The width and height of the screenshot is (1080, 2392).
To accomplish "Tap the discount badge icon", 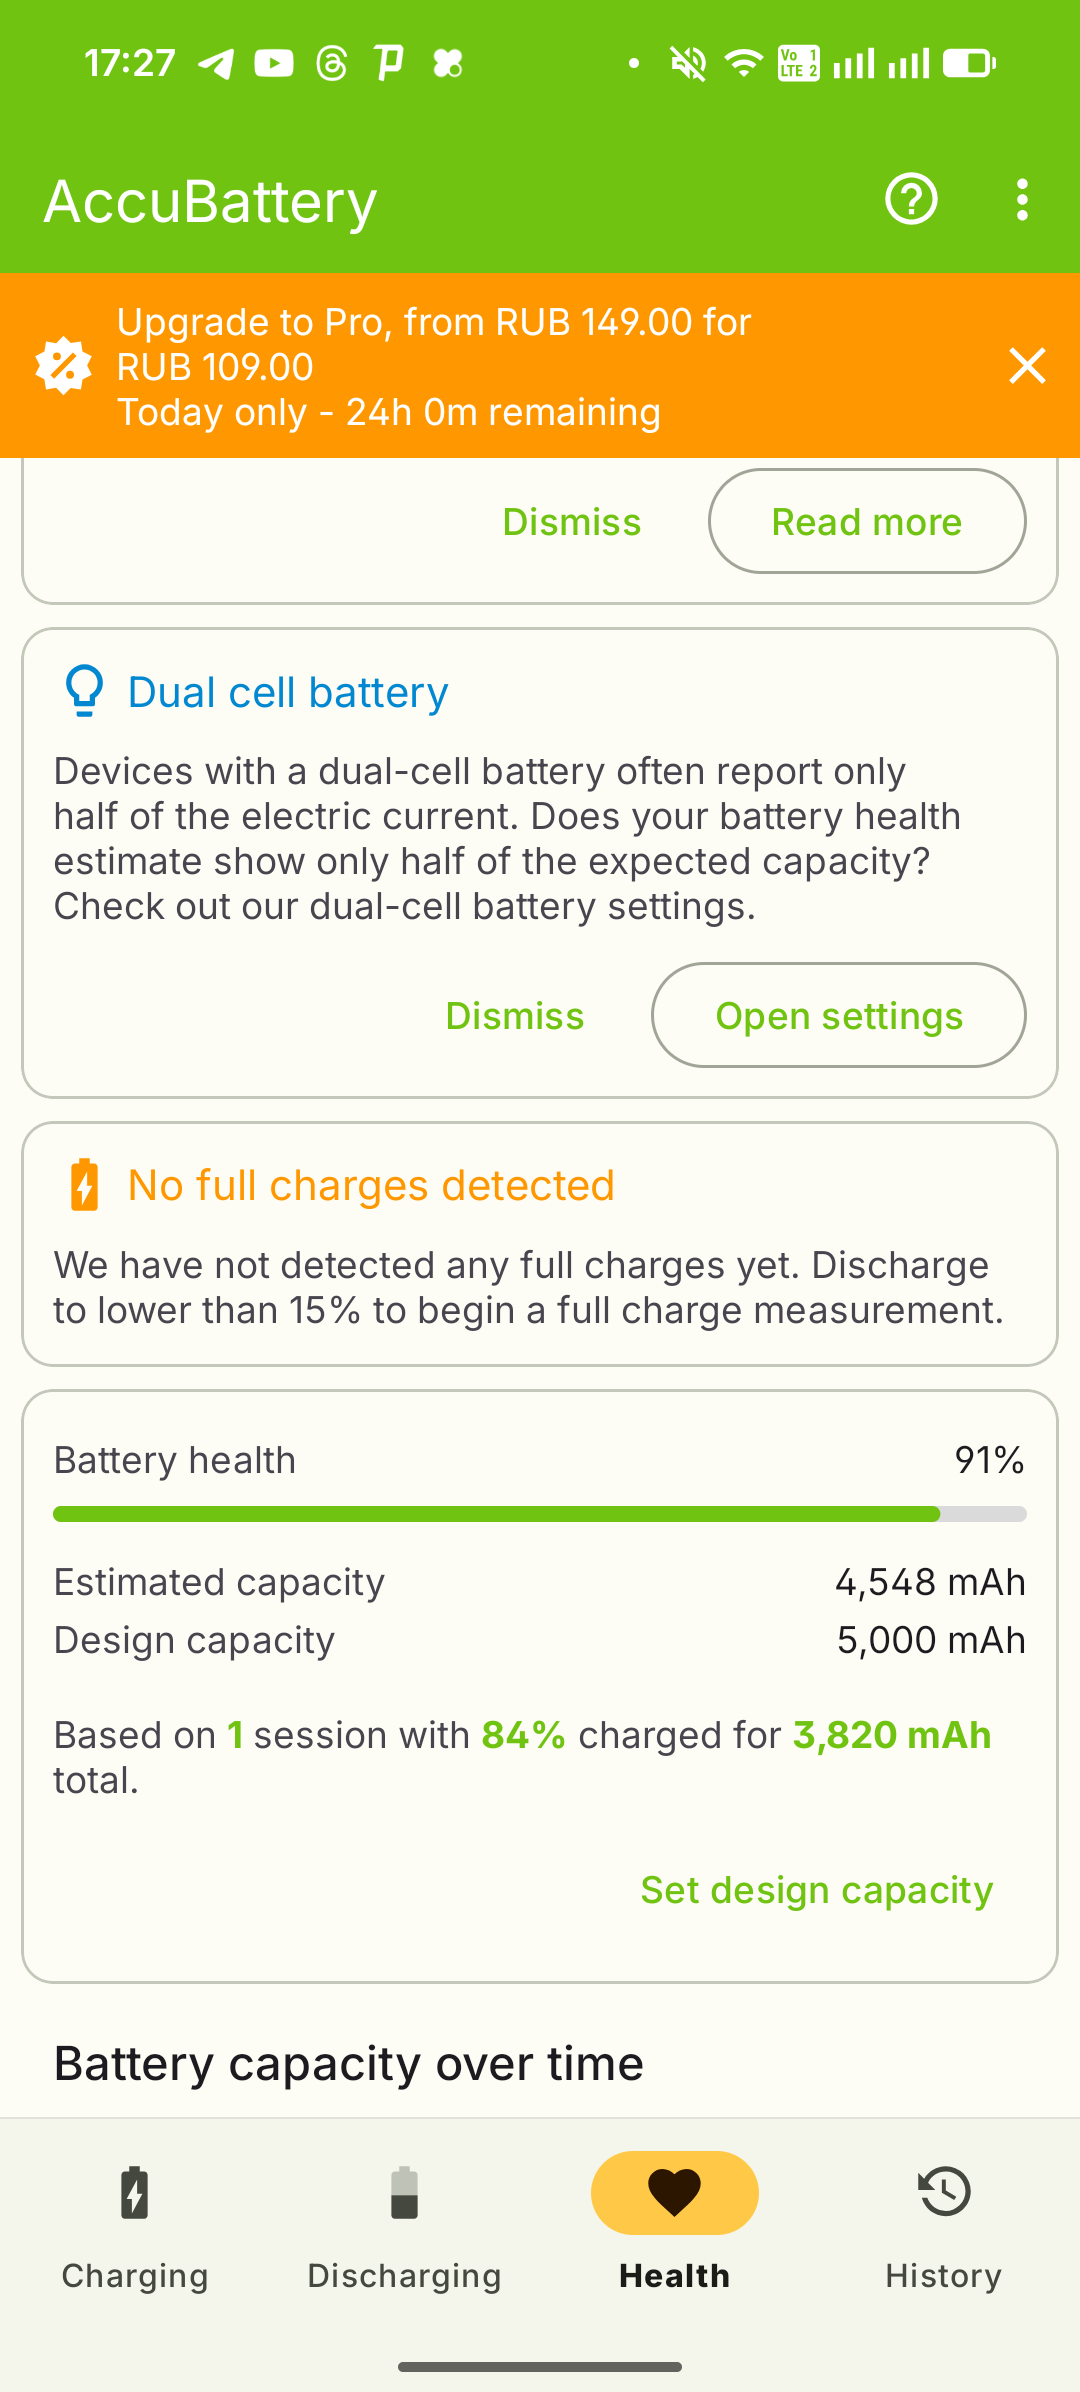I will coord(64,366).
